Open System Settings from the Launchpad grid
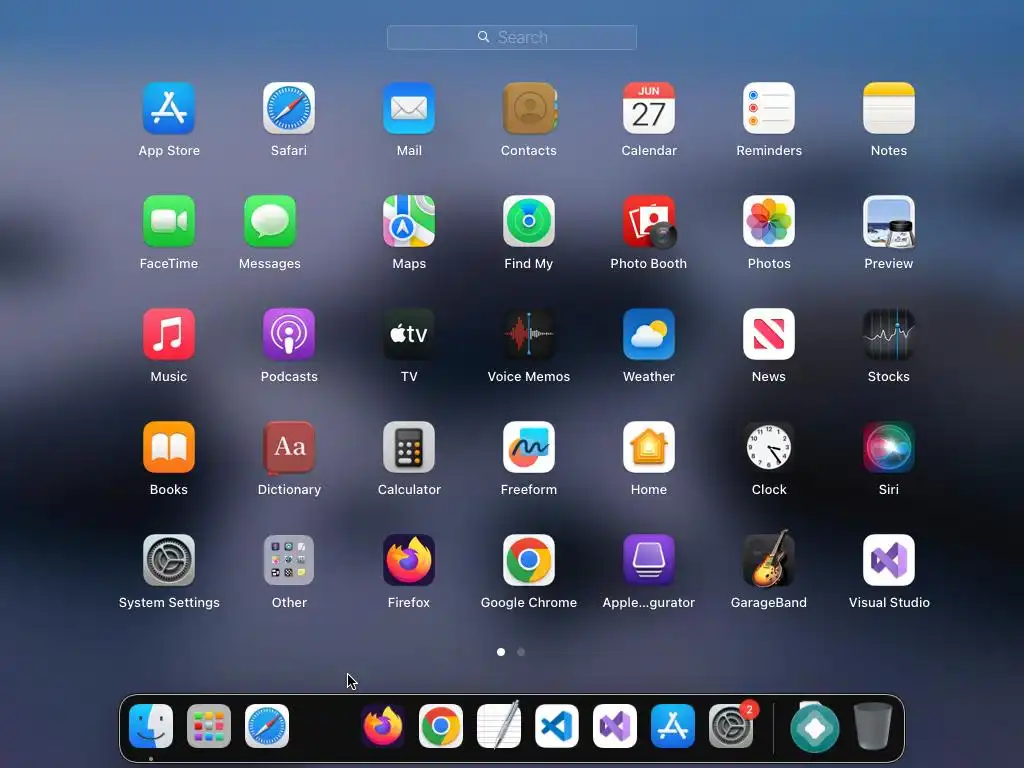The image size is (1024, 768). tap(168, 560)
